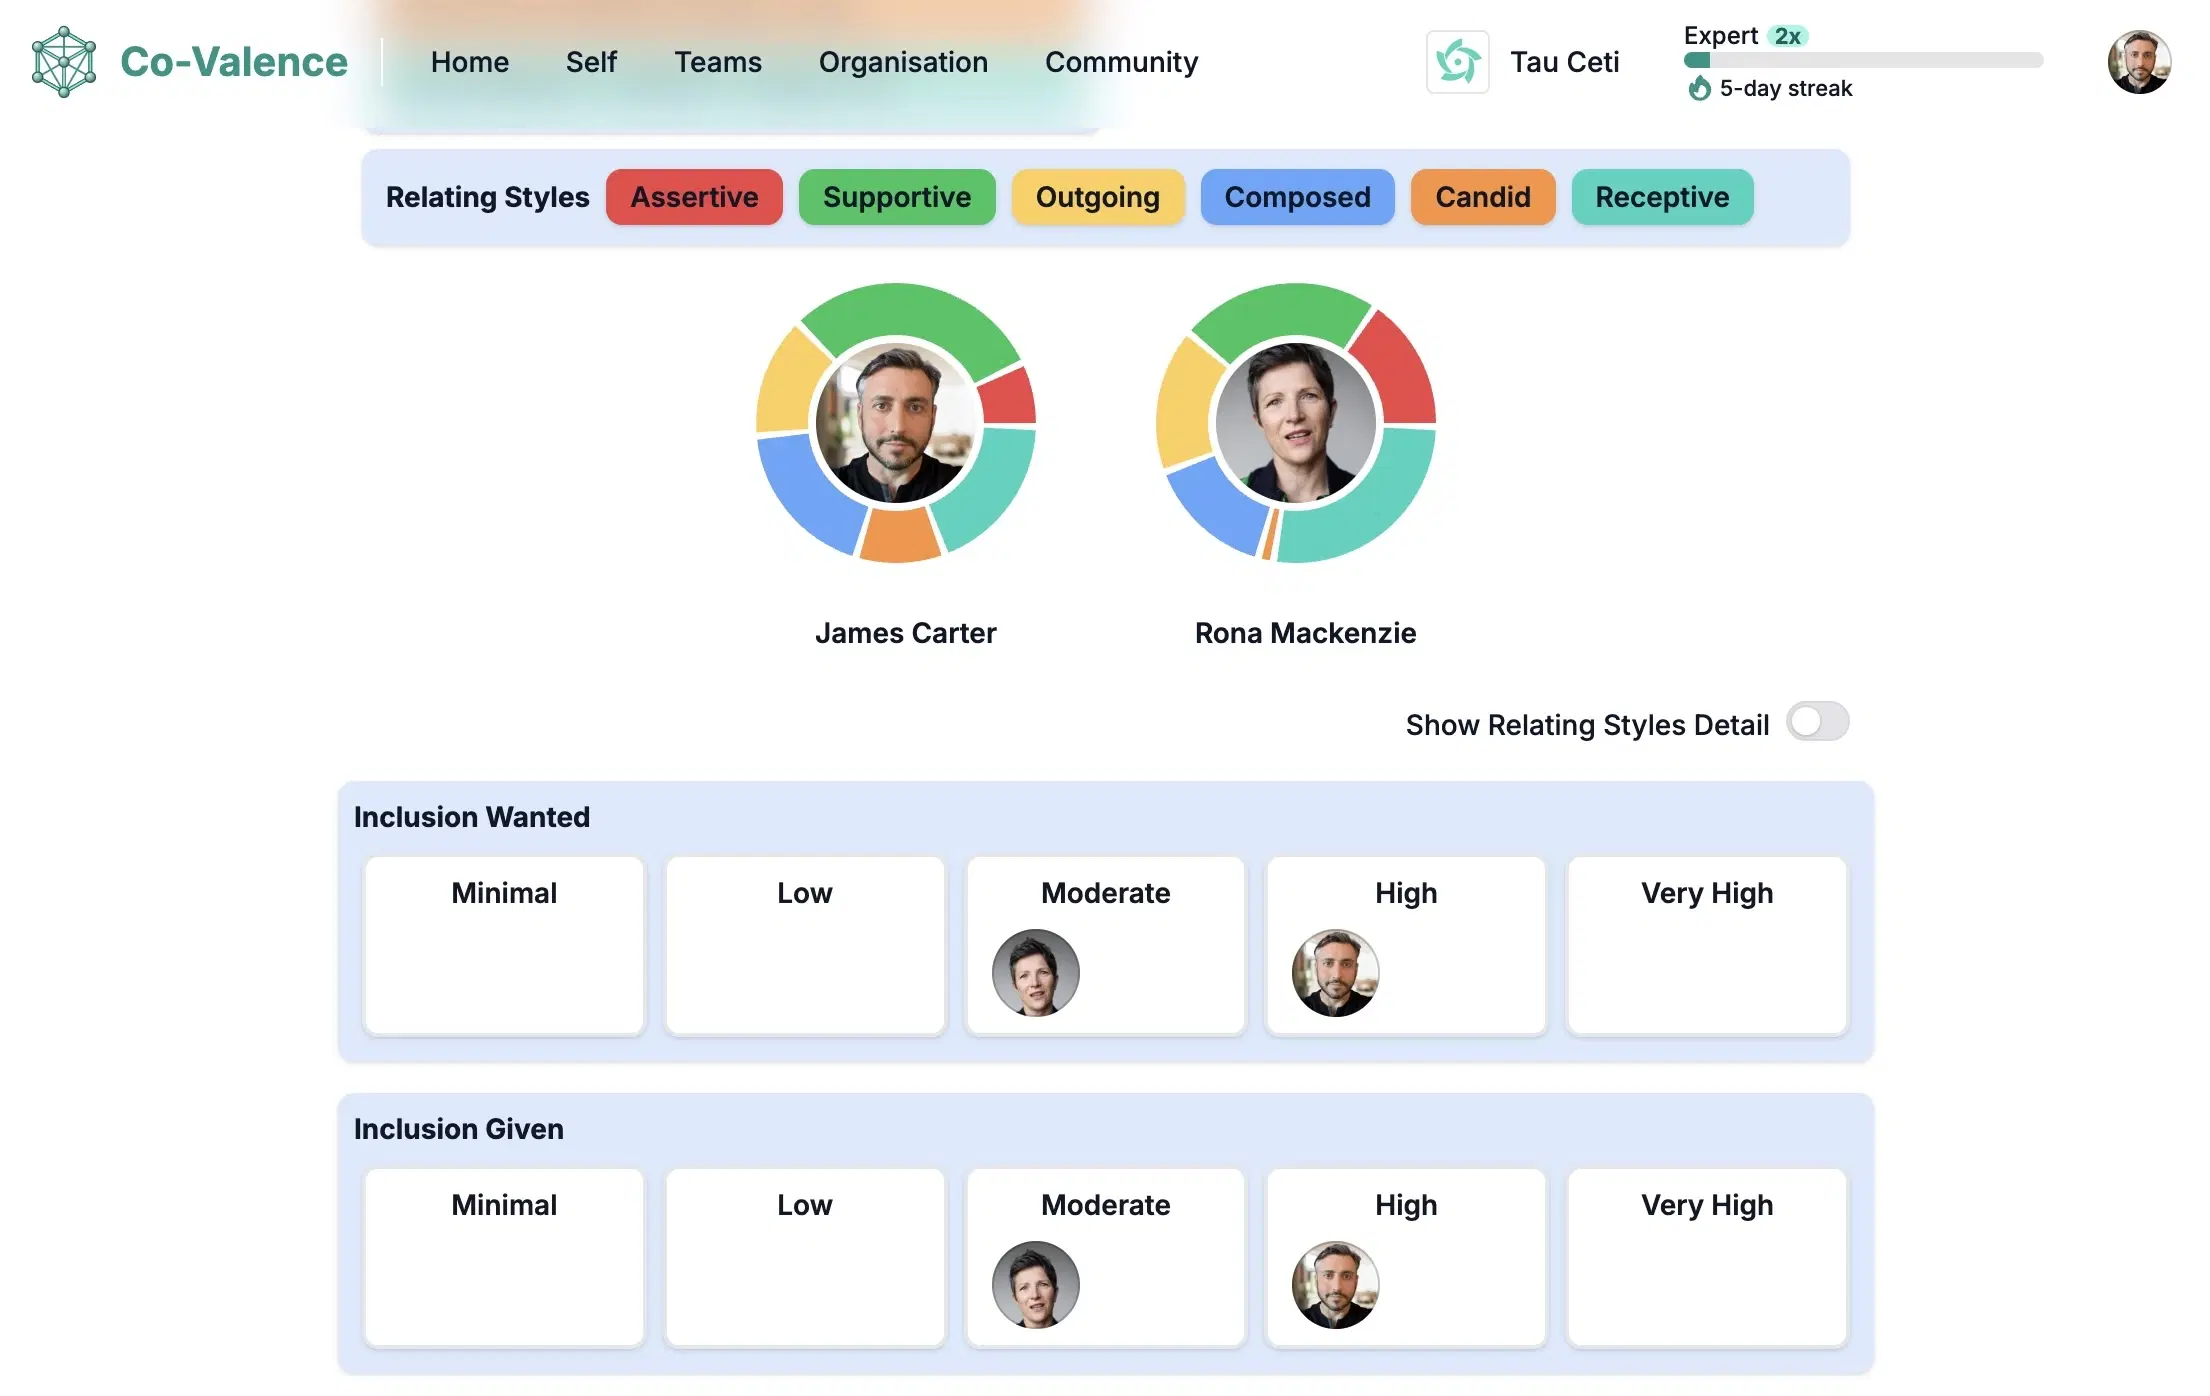2210x1396 pixels.
Task: Click the Receptive style button
Action: [x=1662, y=197]
